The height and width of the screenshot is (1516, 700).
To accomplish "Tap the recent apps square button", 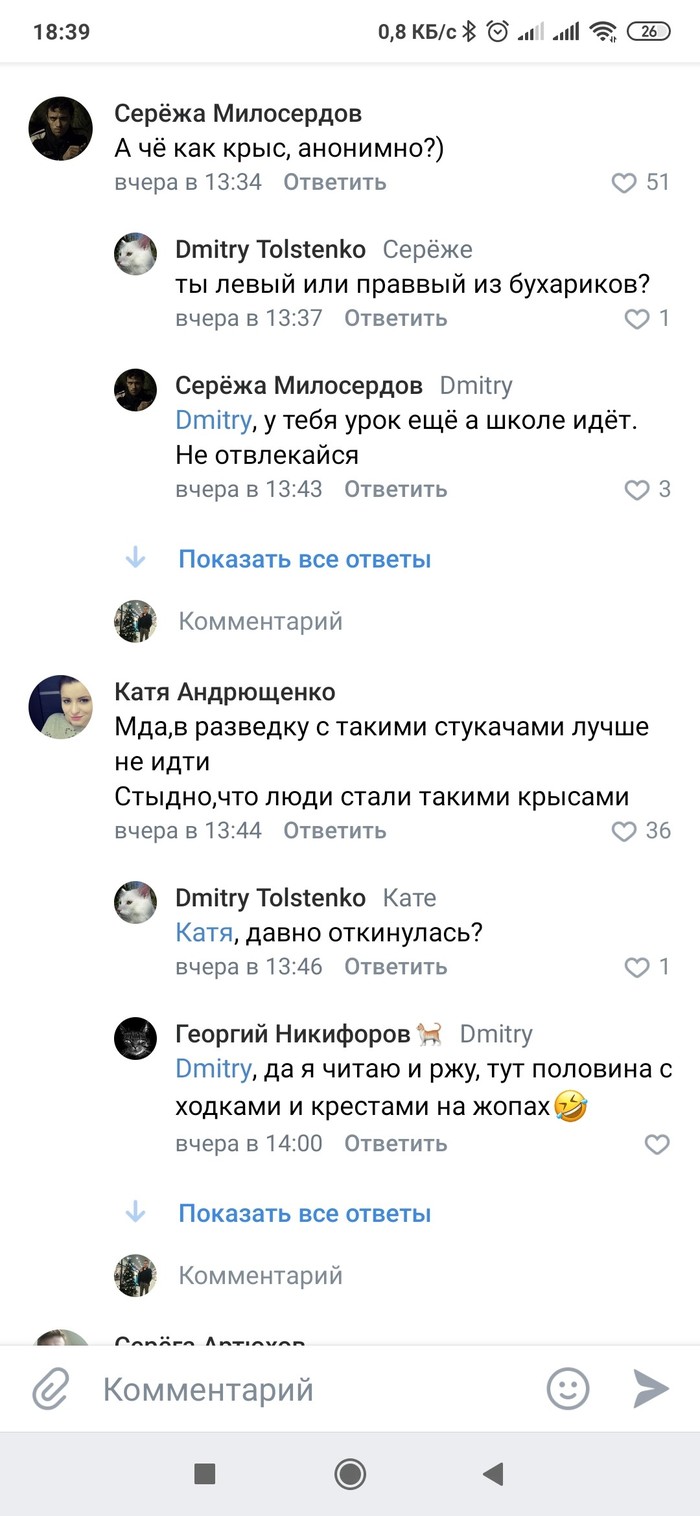I will pyautogui.click(x=204, y=1473).
